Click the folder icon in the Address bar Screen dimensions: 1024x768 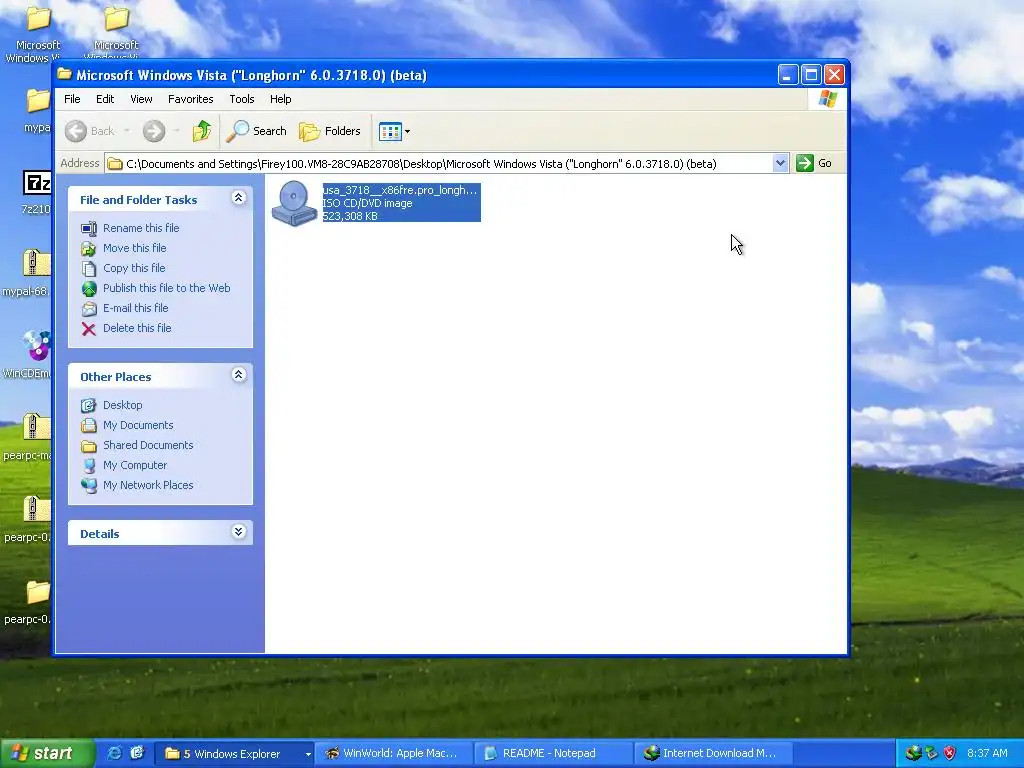coord(115,163)
